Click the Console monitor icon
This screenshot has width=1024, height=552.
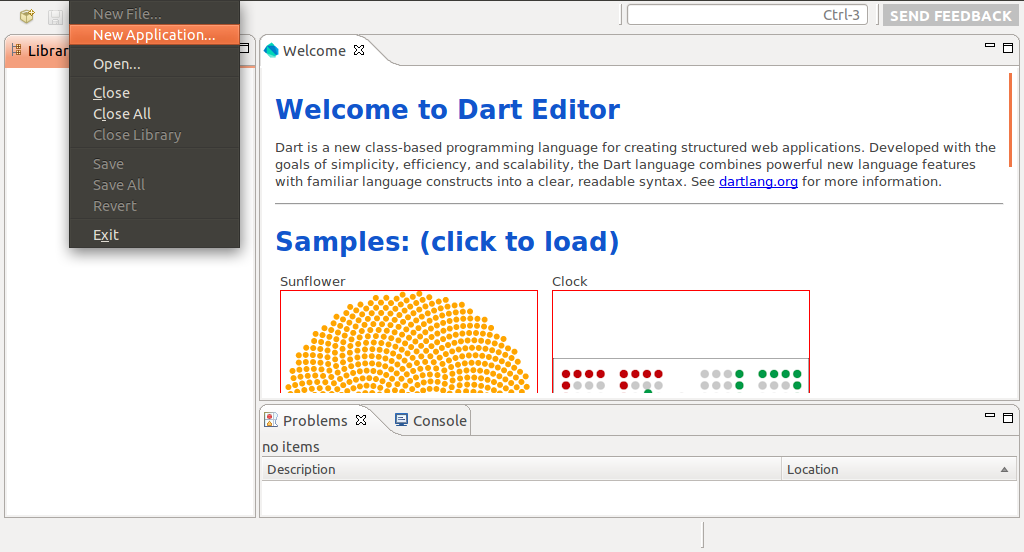tap(402, 420)
